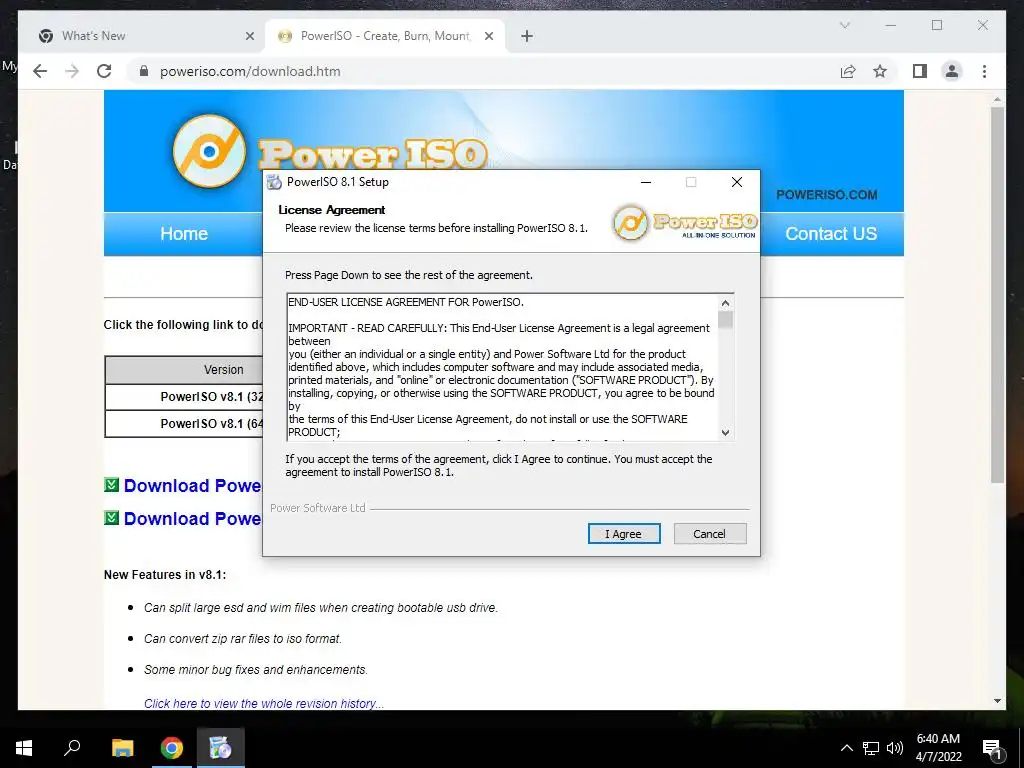Open the Windows notification center
Image resolution: width=1024 pixels, height=768 pixels.
pyautogui.click(x=992, y=749)
